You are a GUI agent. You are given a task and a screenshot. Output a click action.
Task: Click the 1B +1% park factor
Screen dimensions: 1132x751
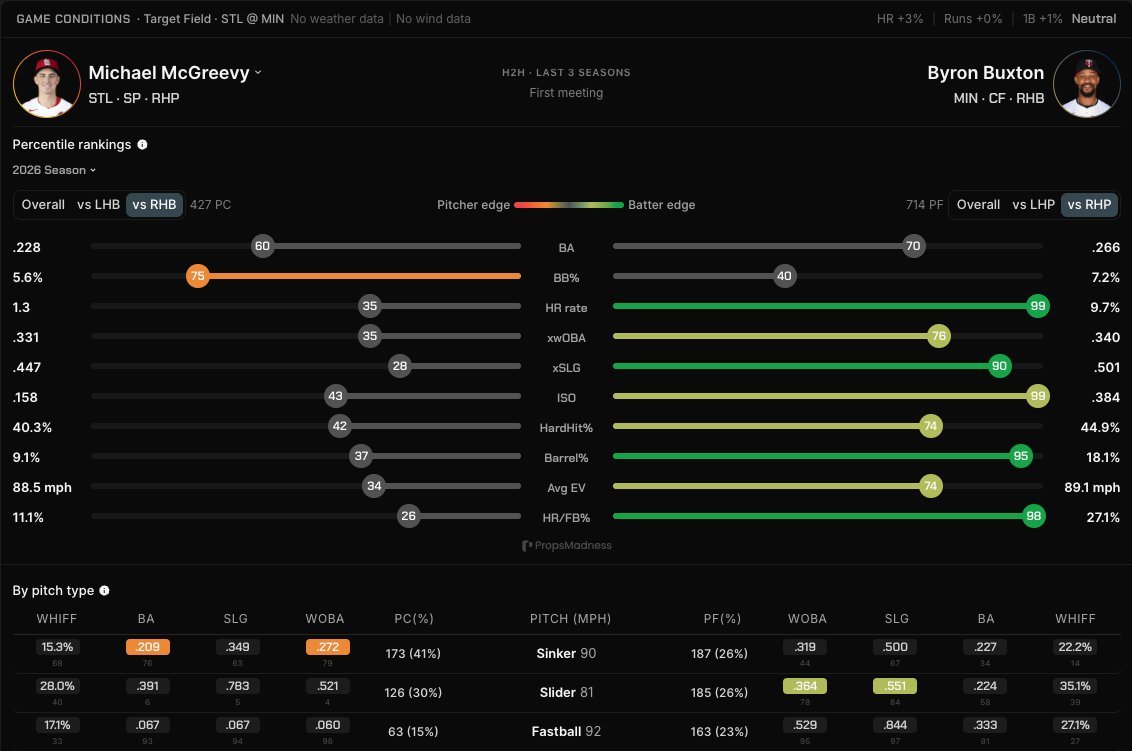1042,19
